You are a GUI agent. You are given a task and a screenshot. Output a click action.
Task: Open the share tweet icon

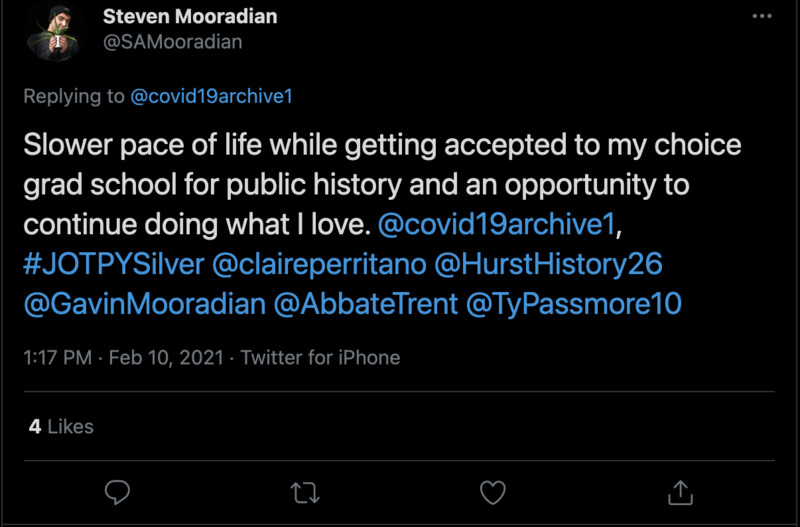(680, 492)
